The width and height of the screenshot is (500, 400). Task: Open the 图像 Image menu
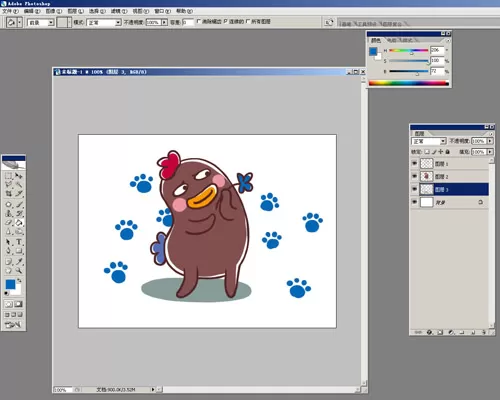[54, 11]
